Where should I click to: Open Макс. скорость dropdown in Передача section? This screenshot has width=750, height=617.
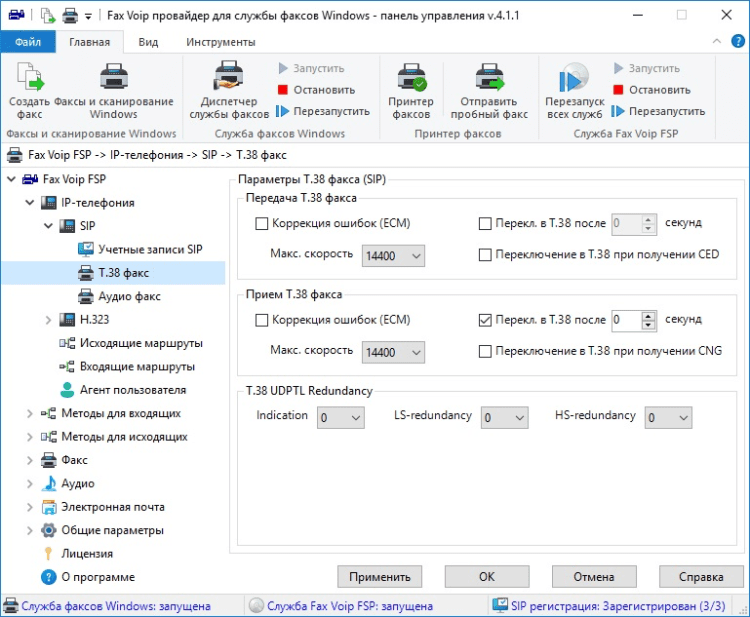tap(393, 256)
